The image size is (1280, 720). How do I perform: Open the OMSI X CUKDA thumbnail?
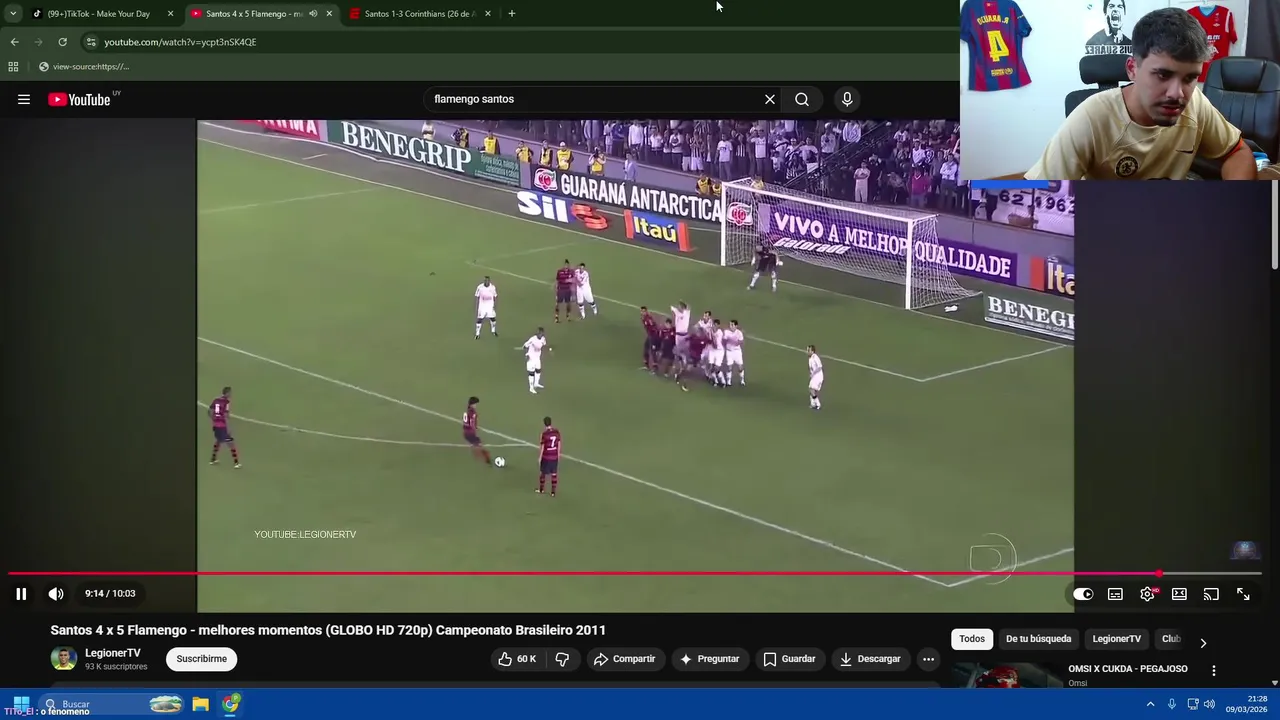(1007, 675)
